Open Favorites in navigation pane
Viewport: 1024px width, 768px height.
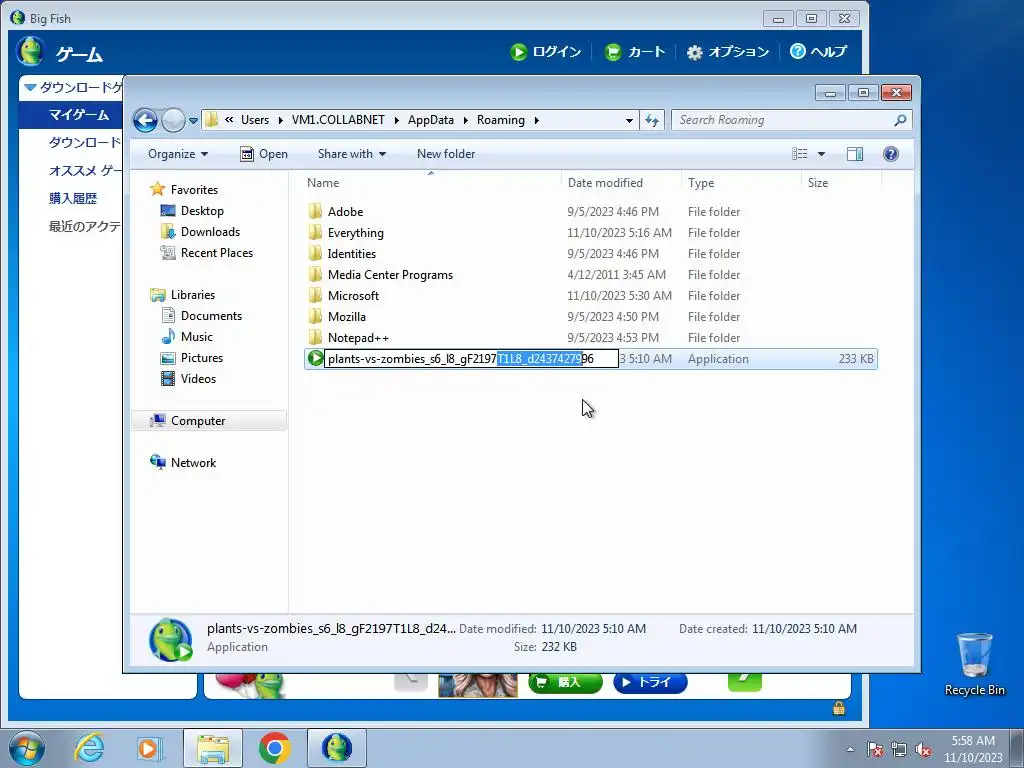click(x=194, y=189)
